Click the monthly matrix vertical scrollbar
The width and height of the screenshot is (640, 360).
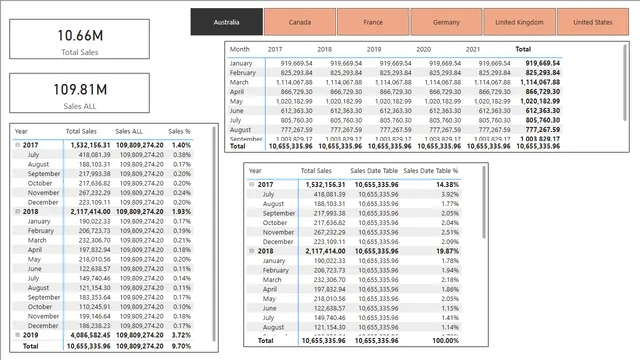click(x=624, y=82)
